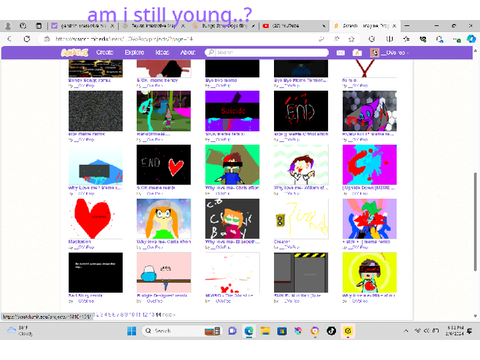Expand the user account dropdown
This screenshot has height=360, width=480.
390,53
